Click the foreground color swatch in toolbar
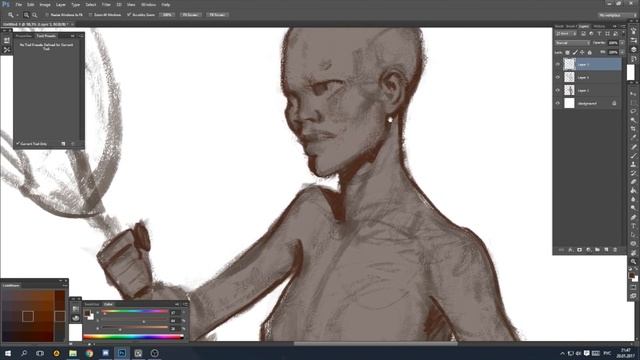Viewport: 640px width, 360px height. coord(631,276)
